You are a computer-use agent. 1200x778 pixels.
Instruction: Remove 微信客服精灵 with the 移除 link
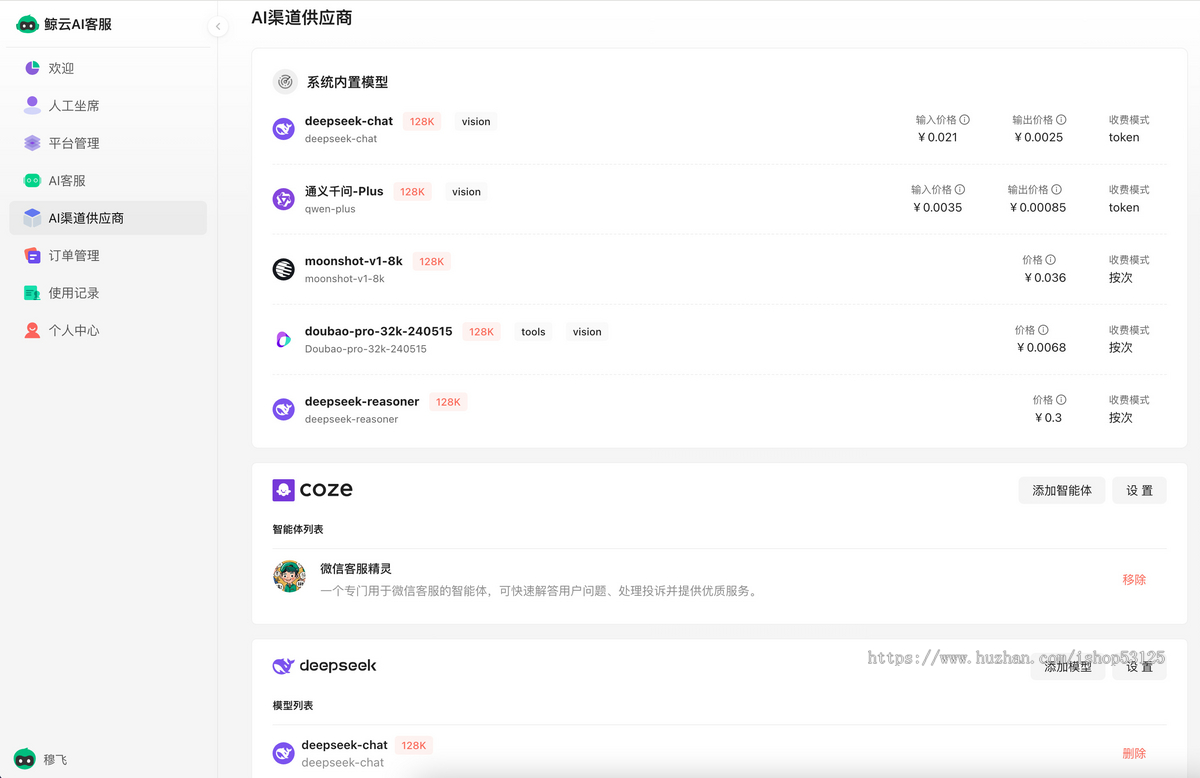(1134, 580)
